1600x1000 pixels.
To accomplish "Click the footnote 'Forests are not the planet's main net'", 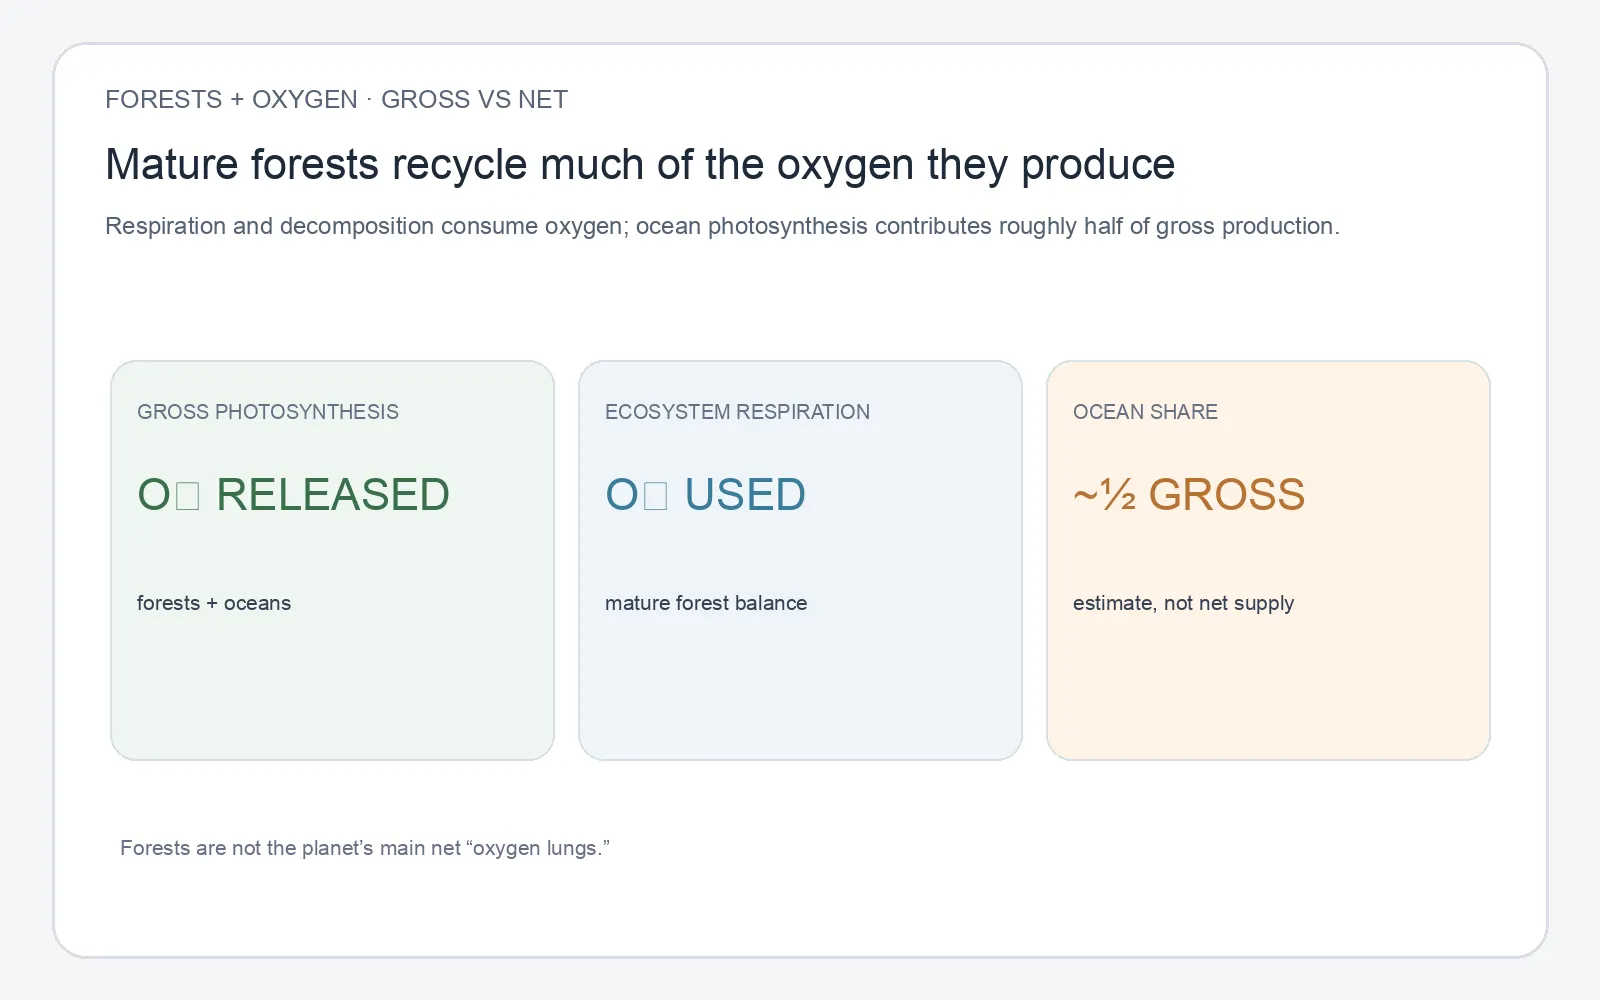I will (365, 848).
